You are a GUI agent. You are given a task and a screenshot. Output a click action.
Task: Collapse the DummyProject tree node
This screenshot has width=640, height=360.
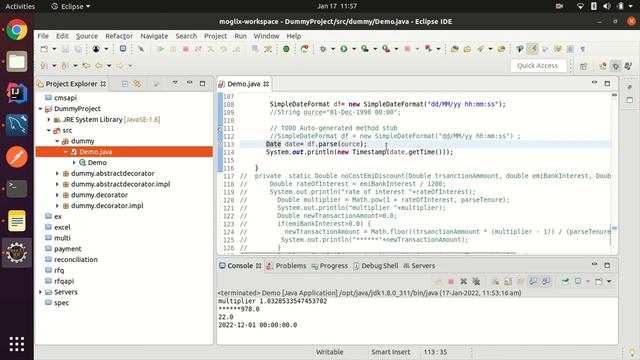pos(40,109)
